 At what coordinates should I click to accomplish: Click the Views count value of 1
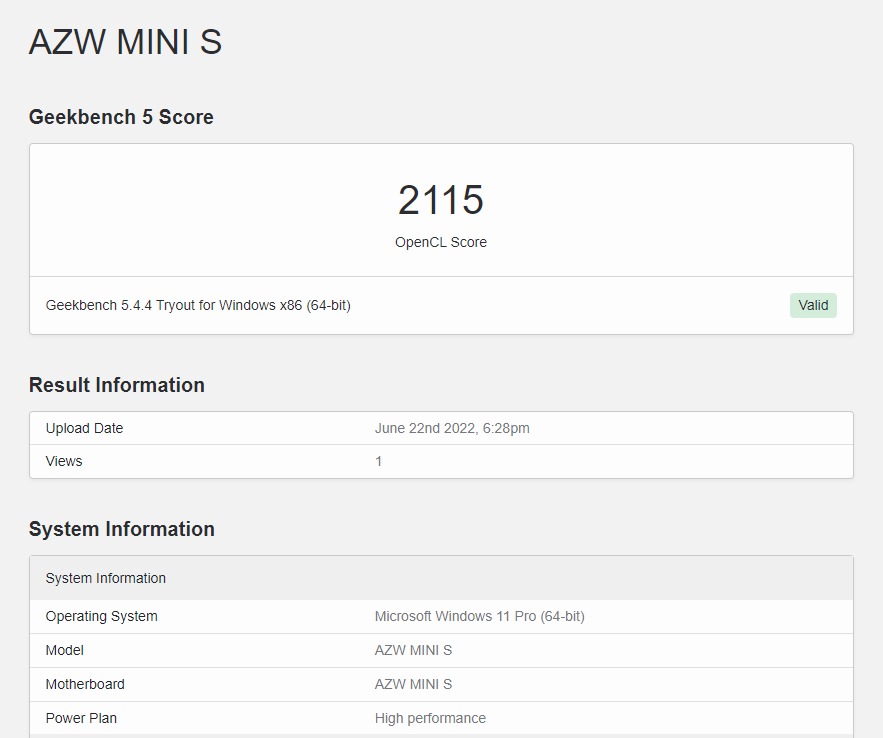coord(379,461)
